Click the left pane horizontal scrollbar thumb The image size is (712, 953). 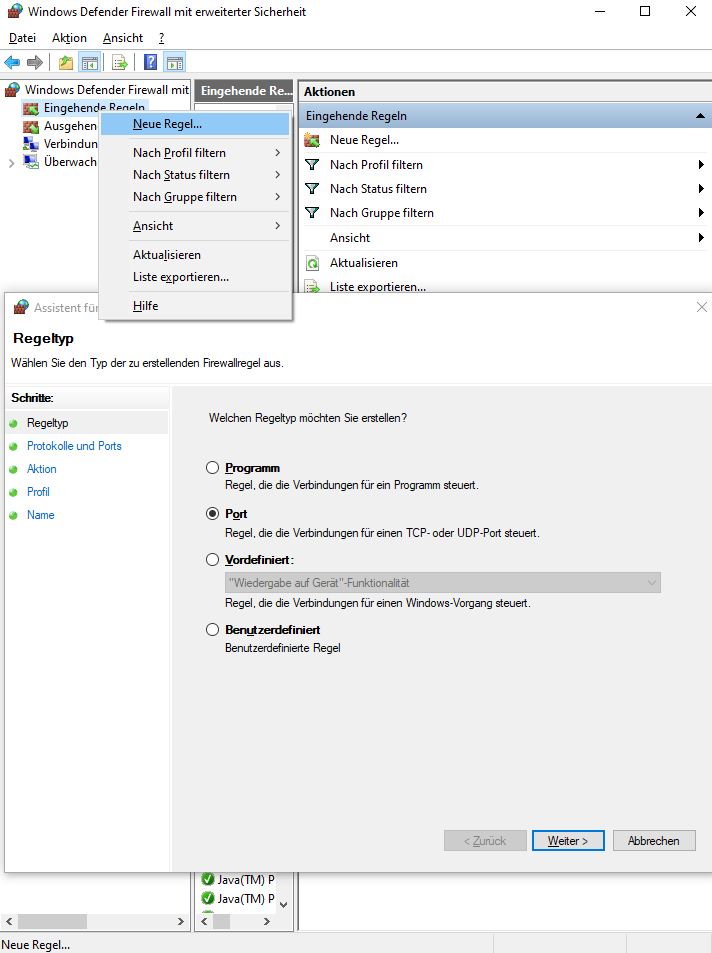(x=52, y=921)
